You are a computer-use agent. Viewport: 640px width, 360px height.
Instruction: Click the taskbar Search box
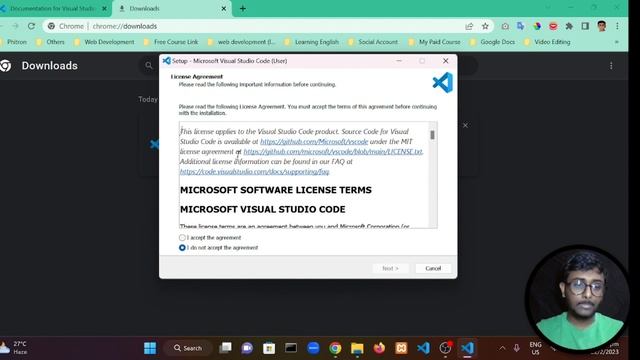188,348
